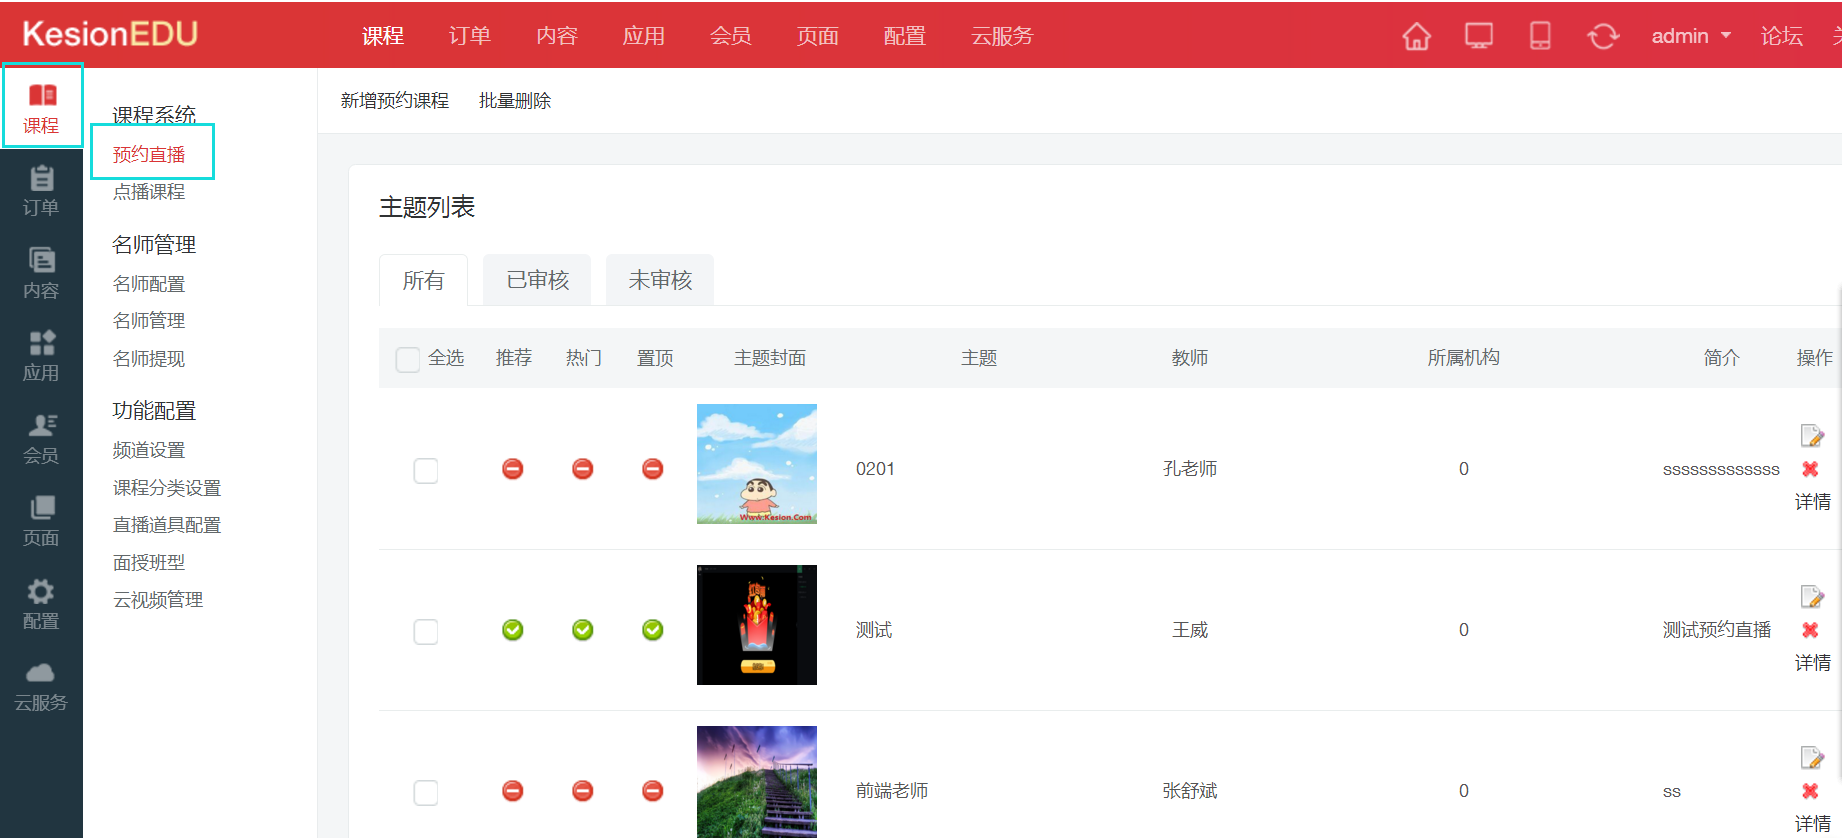Switch to the 未审核 tab
The height and width of the screenshot is (838, 1842).
pos(660,280)
